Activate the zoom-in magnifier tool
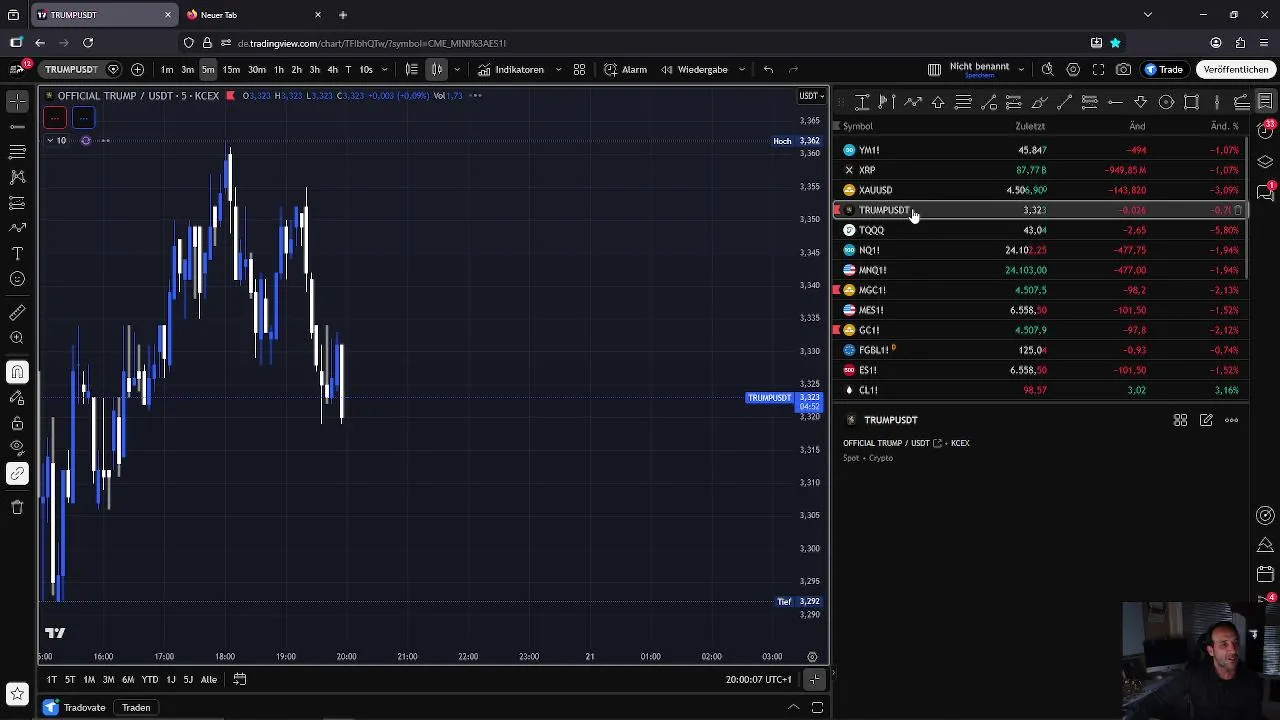 coord(17,338)
